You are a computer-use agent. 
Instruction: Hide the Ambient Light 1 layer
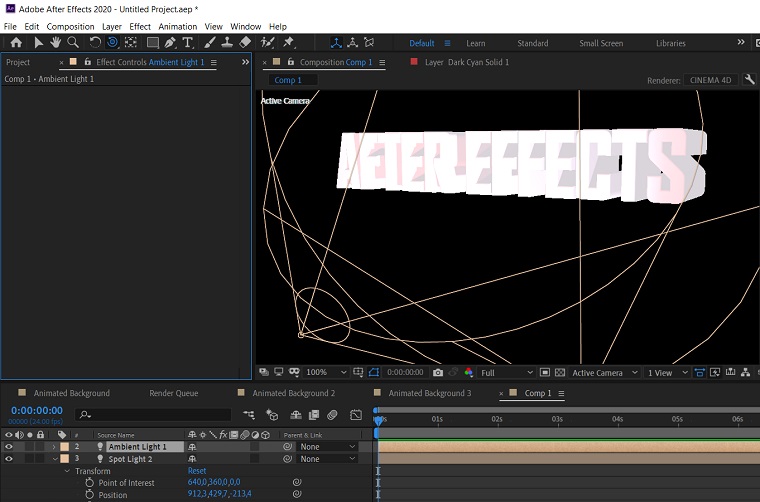9,447
